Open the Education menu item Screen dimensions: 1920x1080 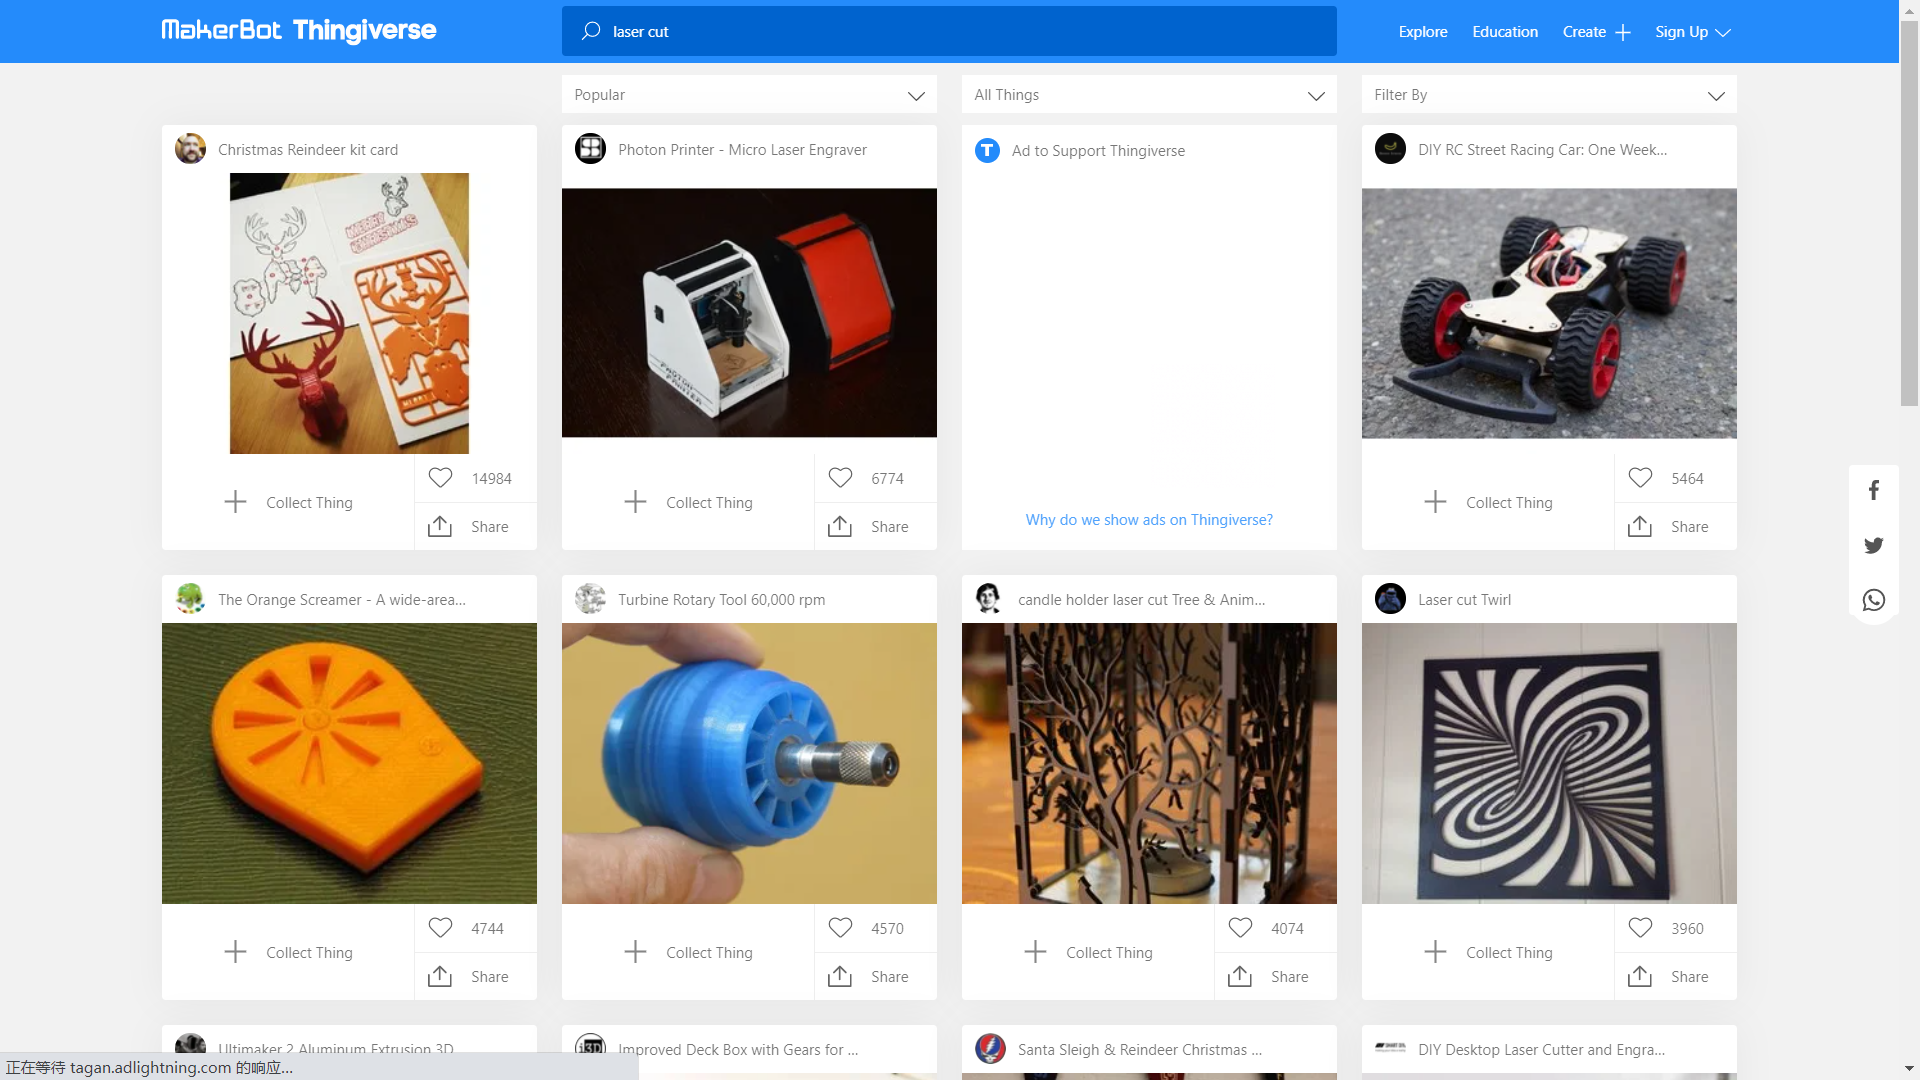[1504, 32]
